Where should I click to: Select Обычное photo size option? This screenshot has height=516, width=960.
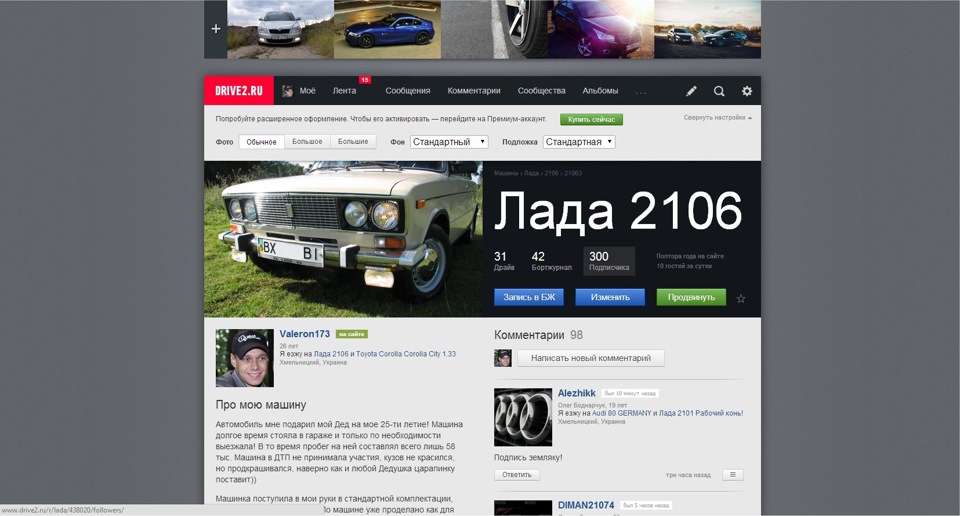(x=261, y=142)
